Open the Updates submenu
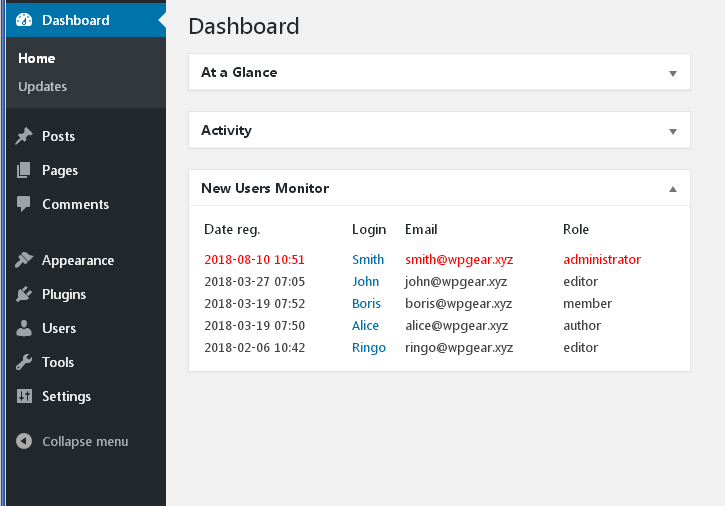The width and height of the screenshot is (725, 506). point(43,86)
